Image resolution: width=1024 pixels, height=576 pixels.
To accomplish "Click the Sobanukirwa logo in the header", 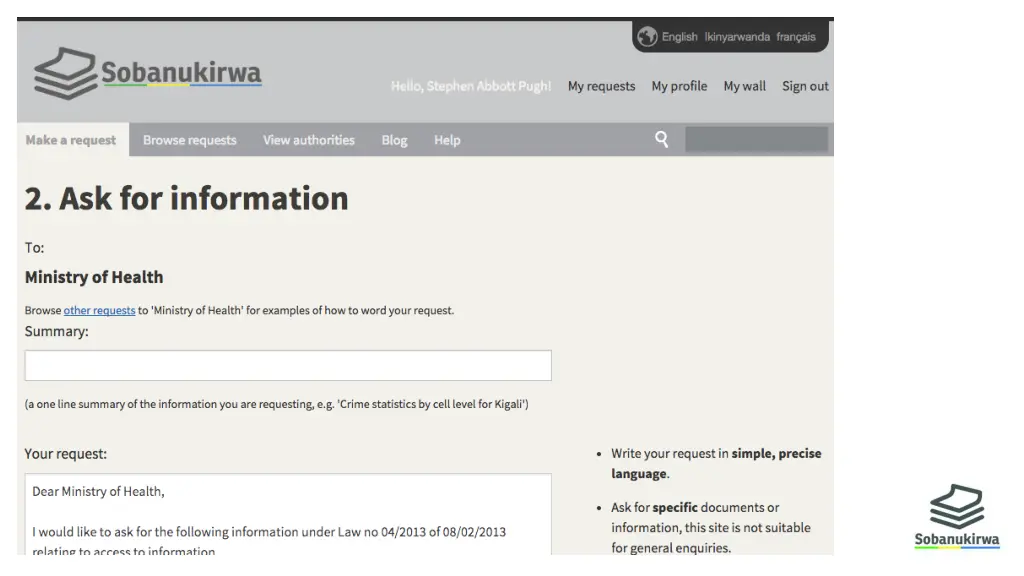I will point(148,73).
